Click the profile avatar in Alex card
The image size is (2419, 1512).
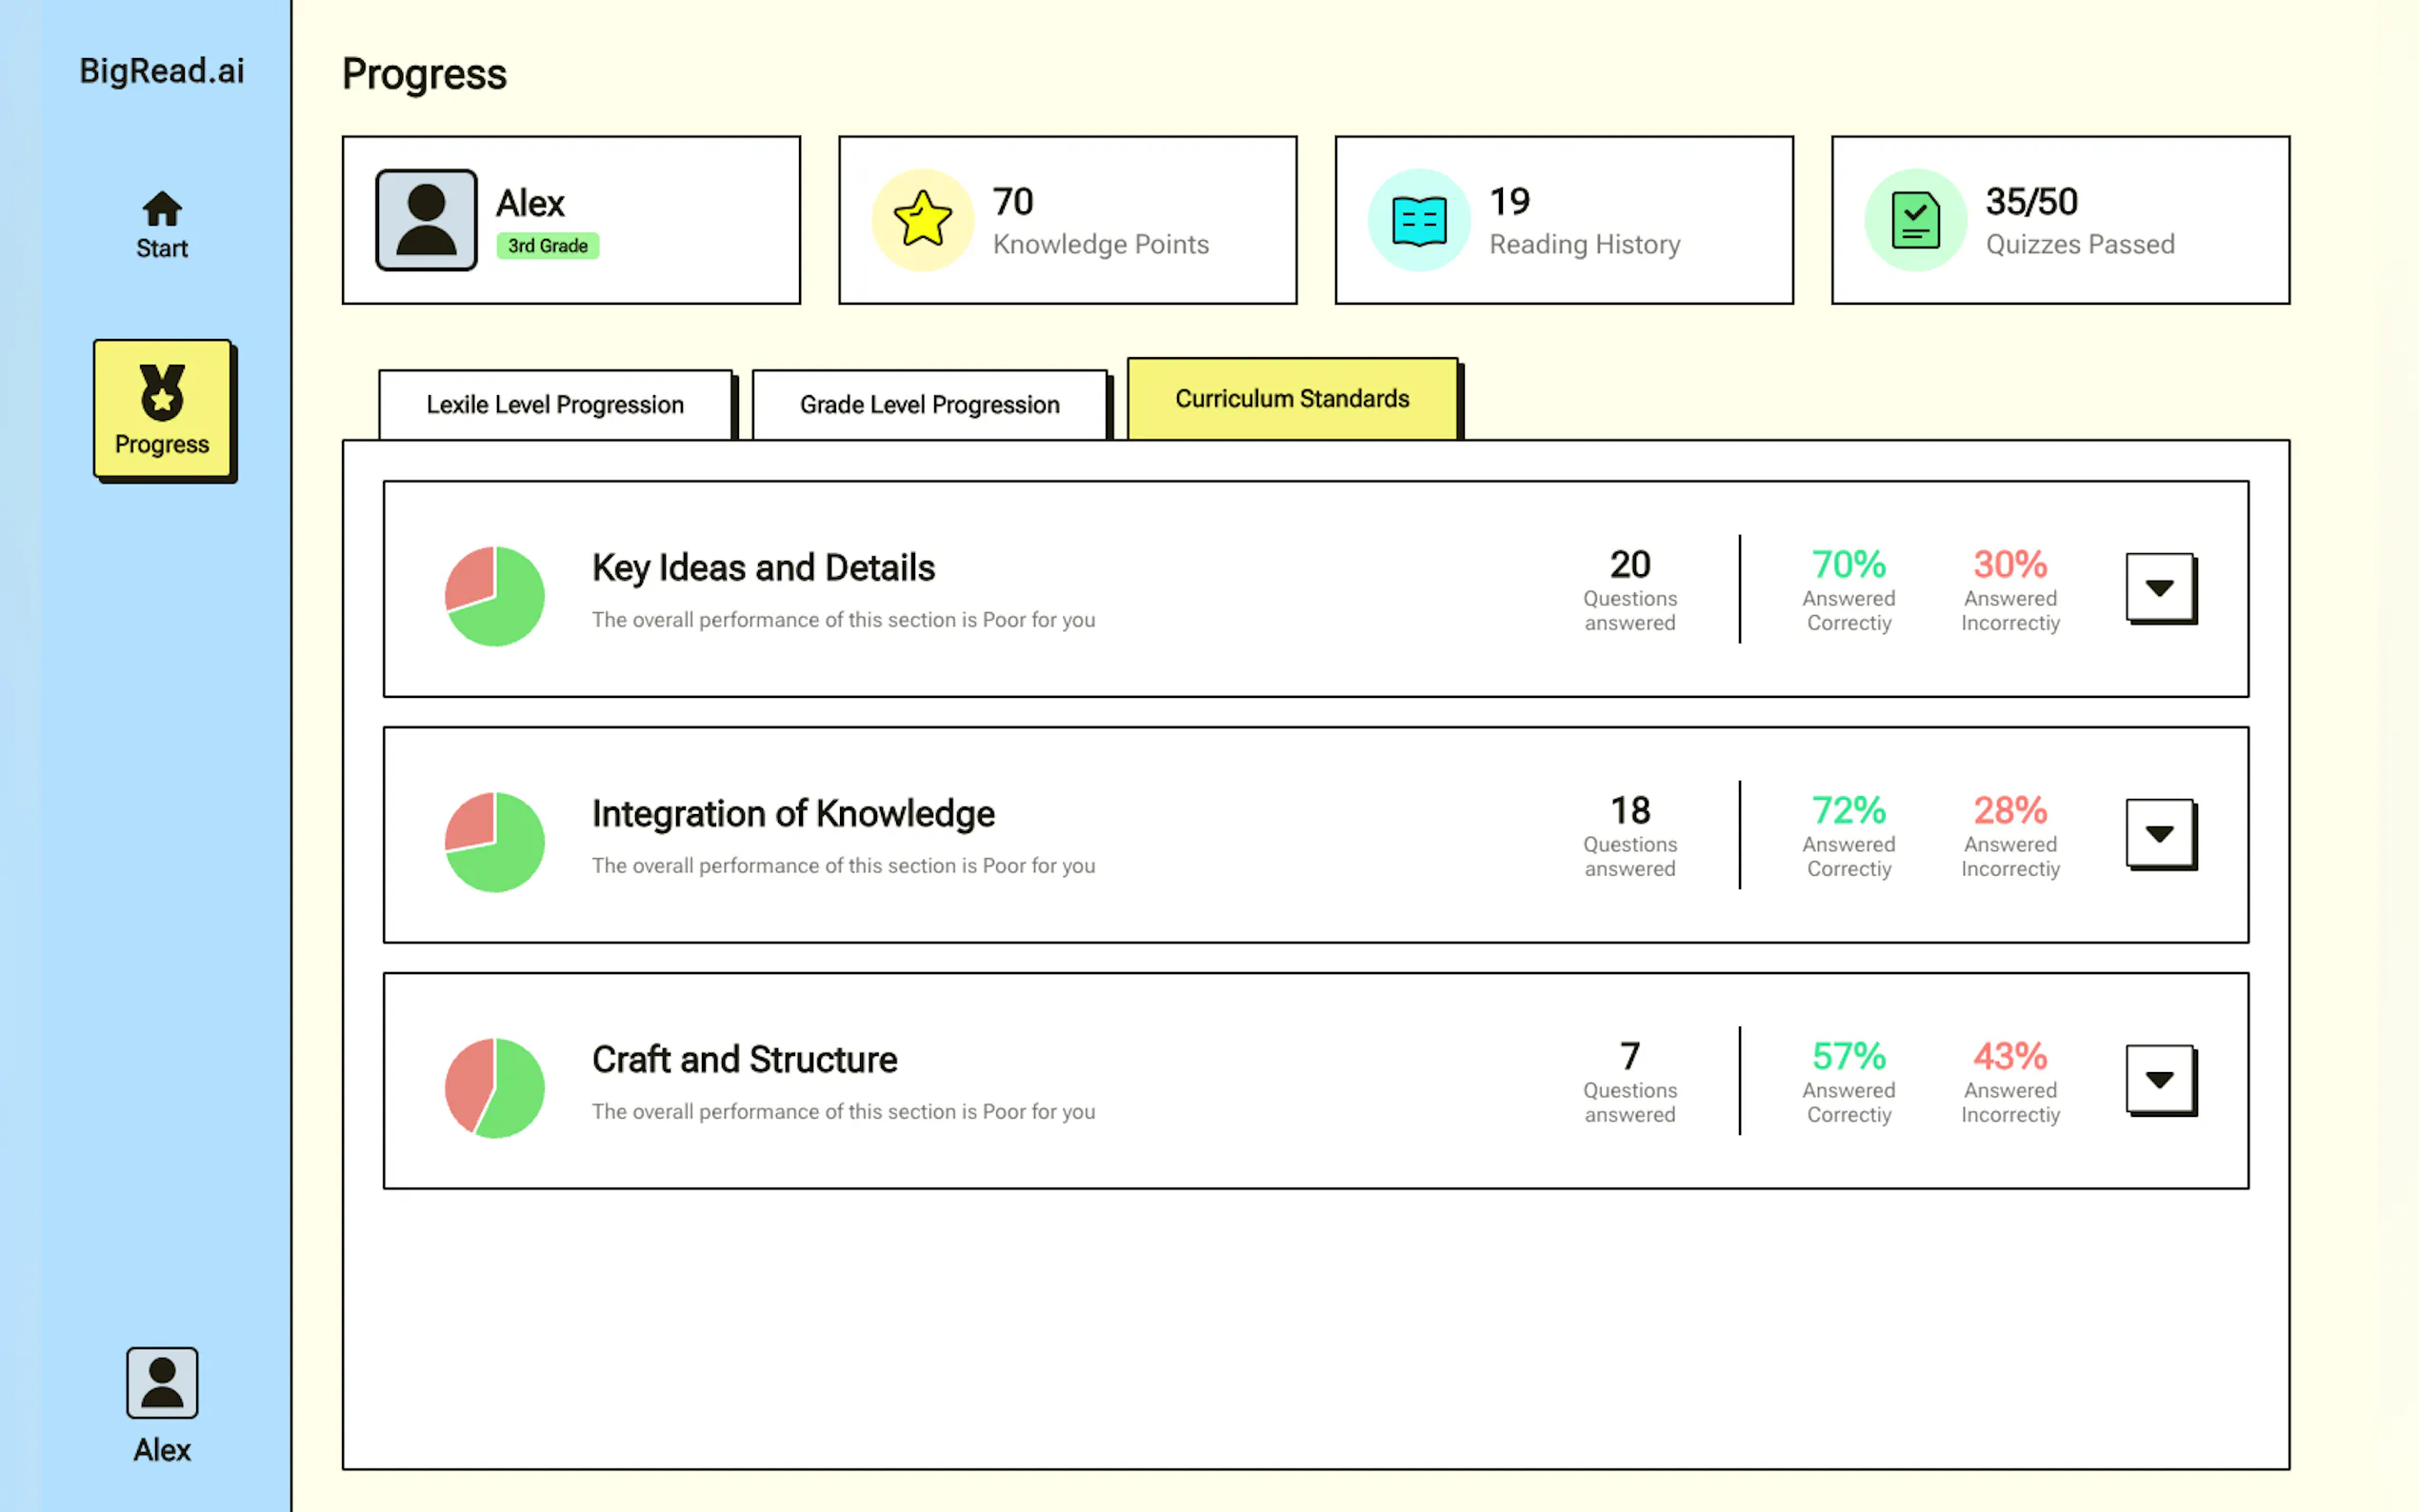426,220
